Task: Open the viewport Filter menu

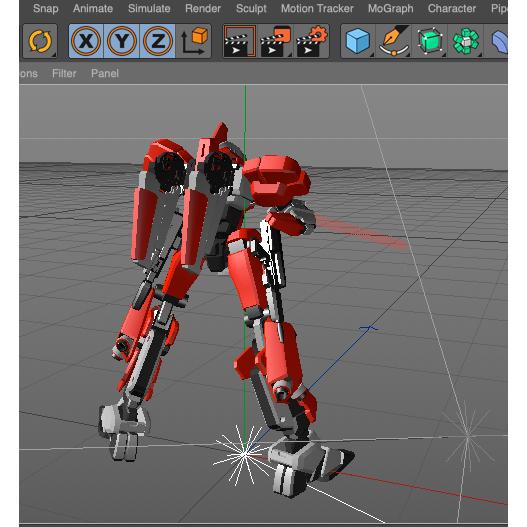Action: 64,73
